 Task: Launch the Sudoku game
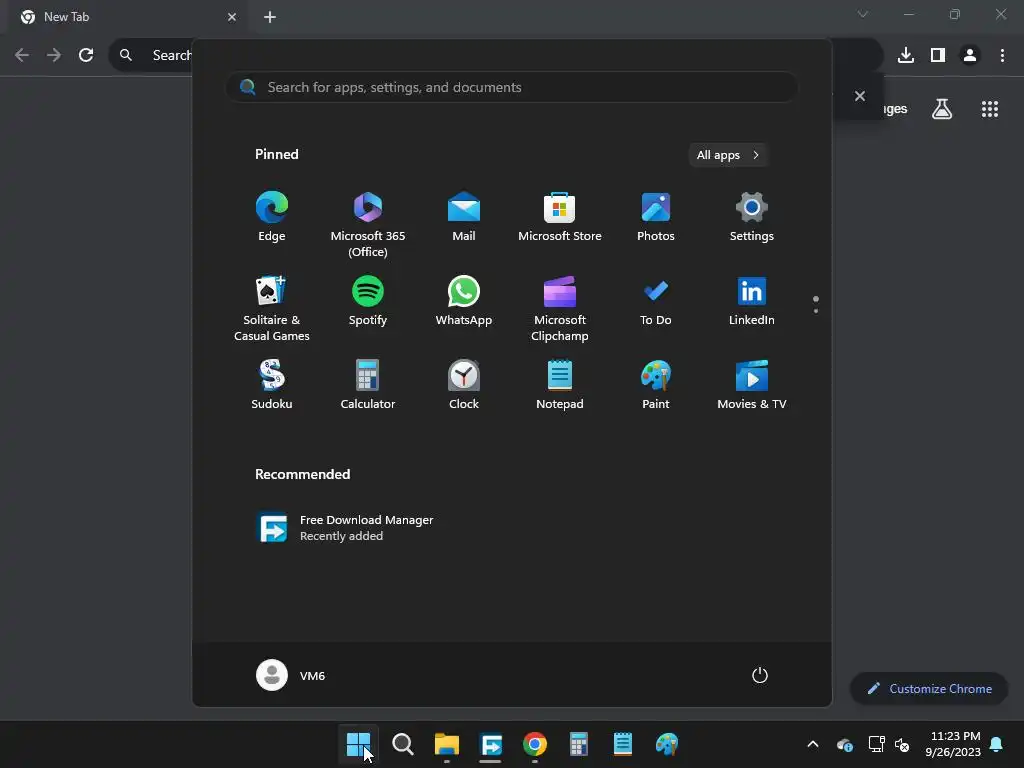tap(272, 385)
